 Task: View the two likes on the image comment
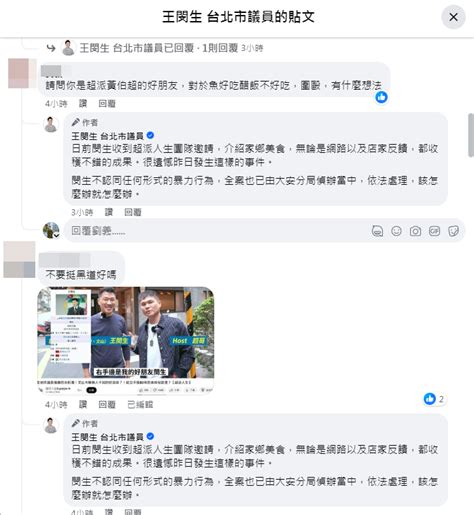(x=434, y=399)
